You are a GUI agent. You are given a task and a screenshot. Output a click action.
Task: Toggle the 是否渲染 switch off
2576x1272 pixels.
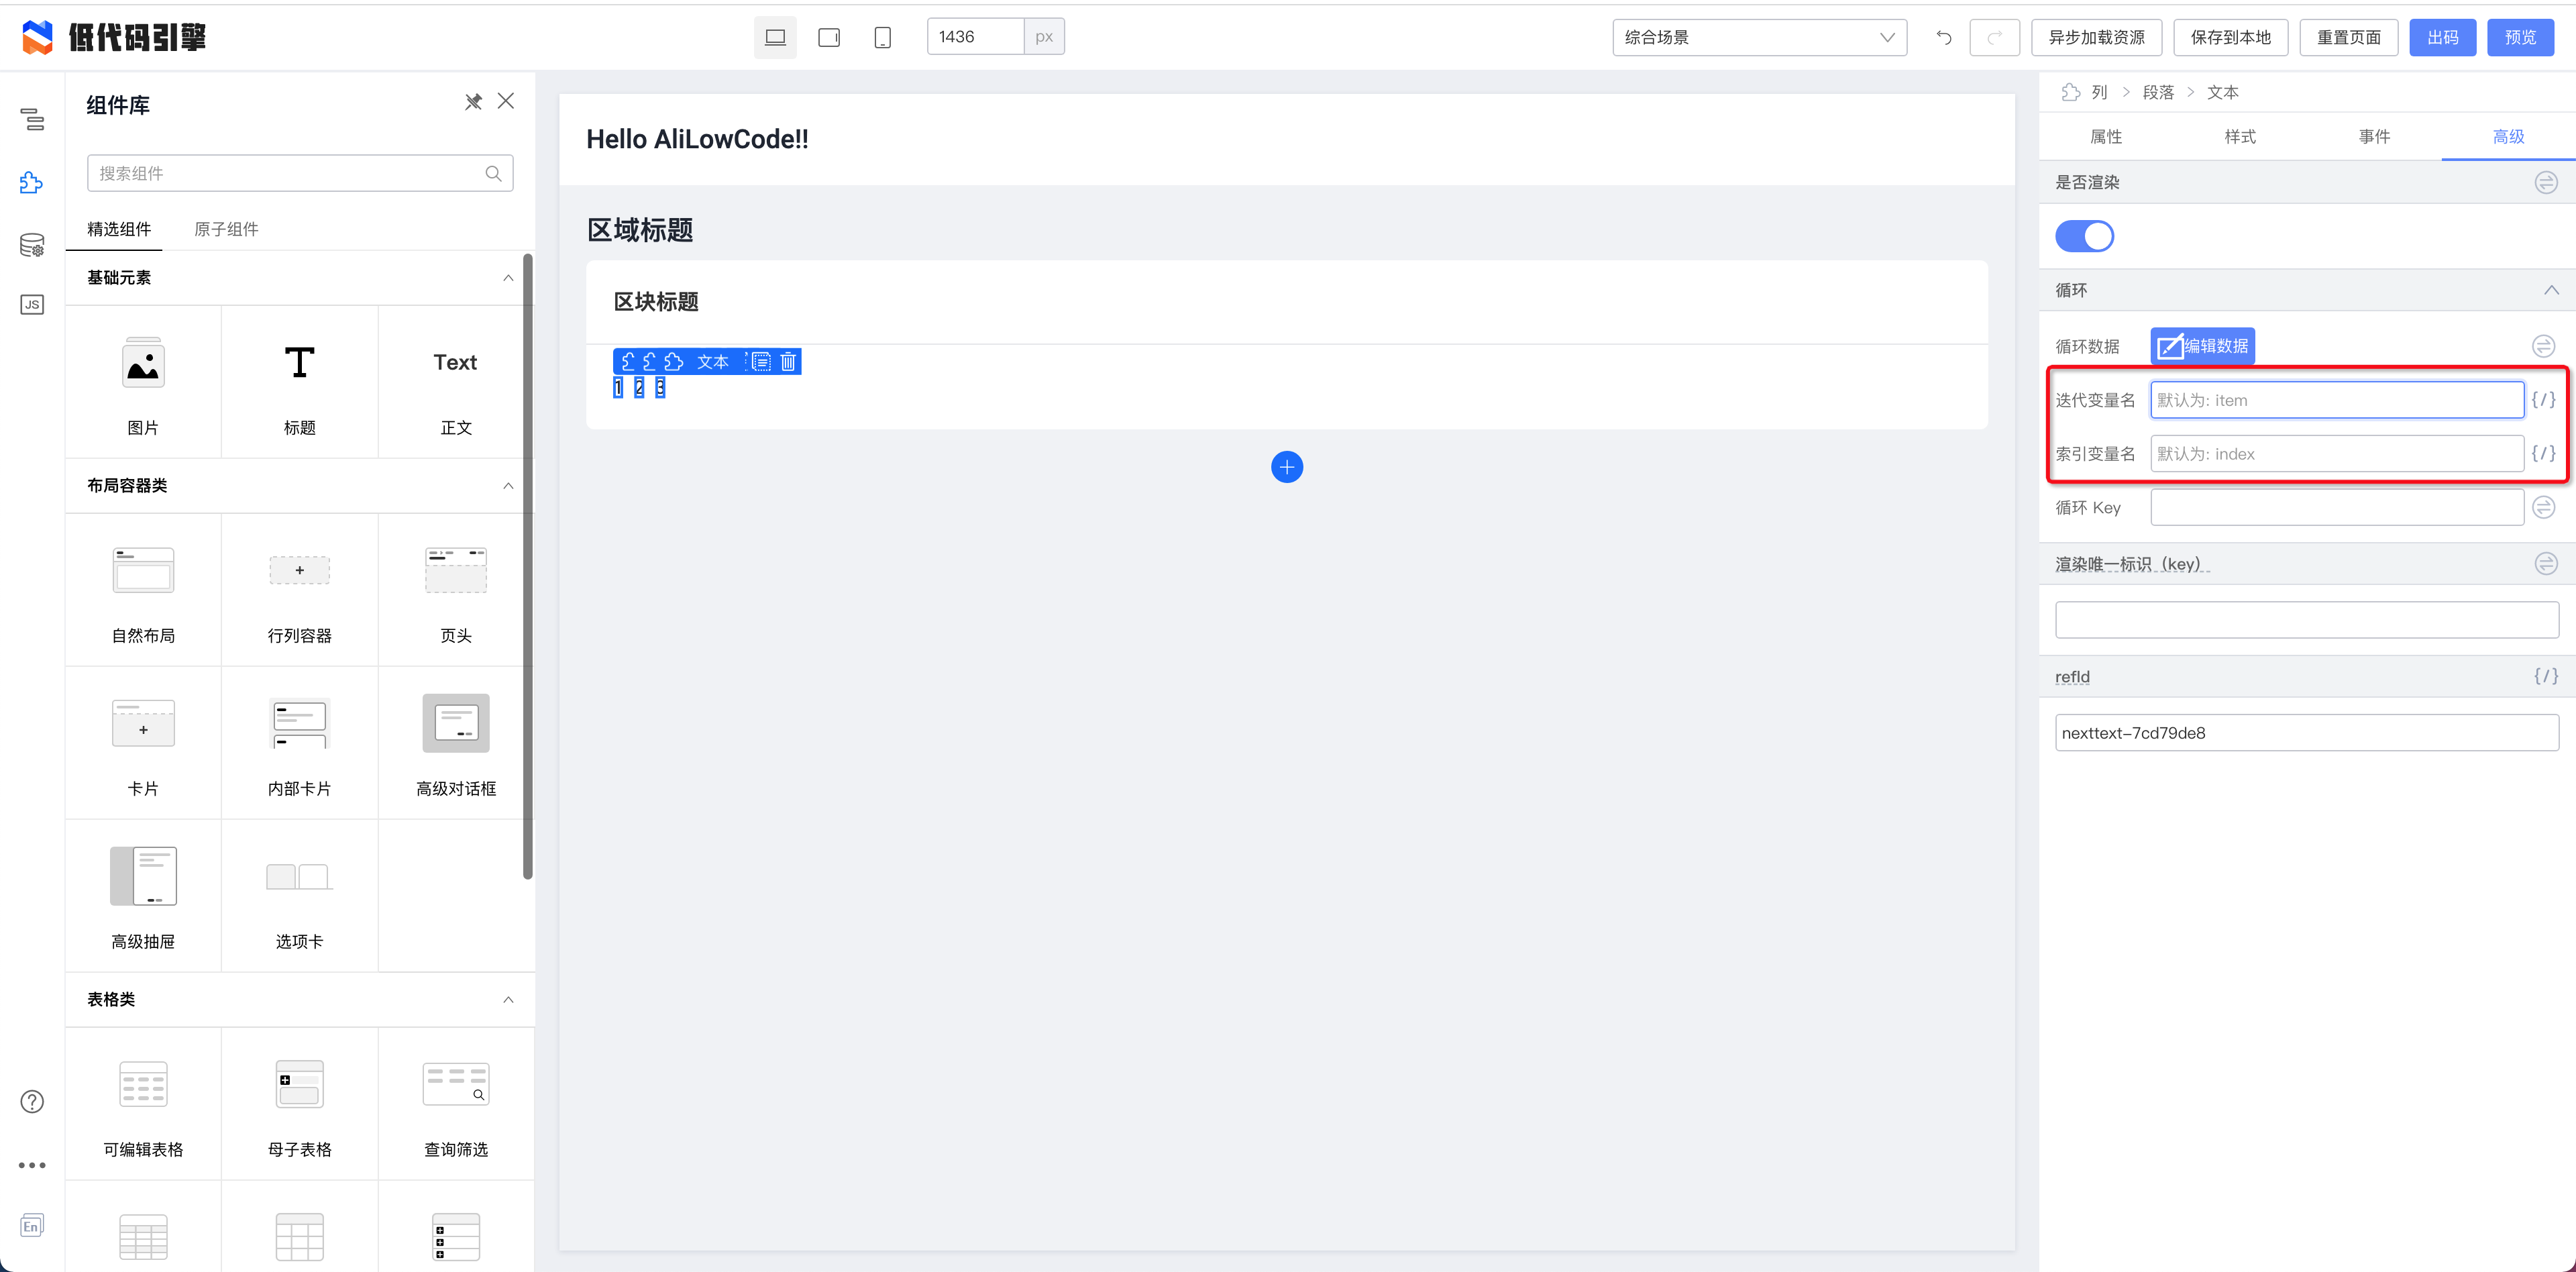tap(2084, 237)
